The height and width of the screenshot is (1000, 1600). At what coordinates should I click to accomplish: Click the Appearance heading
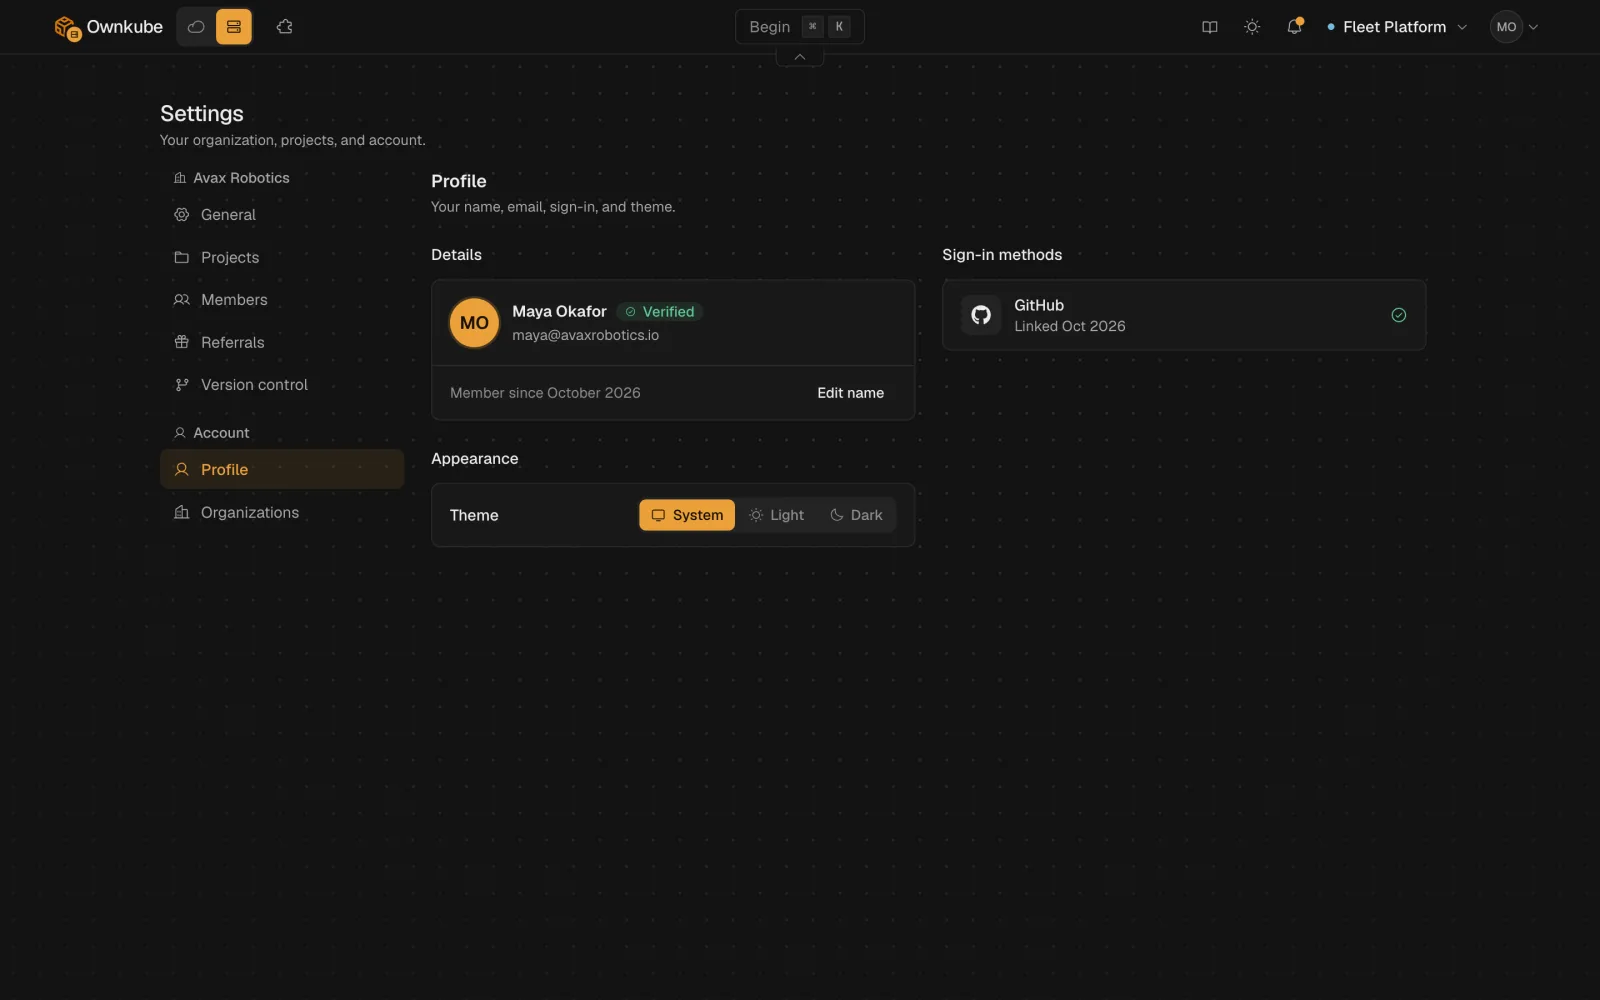click(x=475, y=459)
